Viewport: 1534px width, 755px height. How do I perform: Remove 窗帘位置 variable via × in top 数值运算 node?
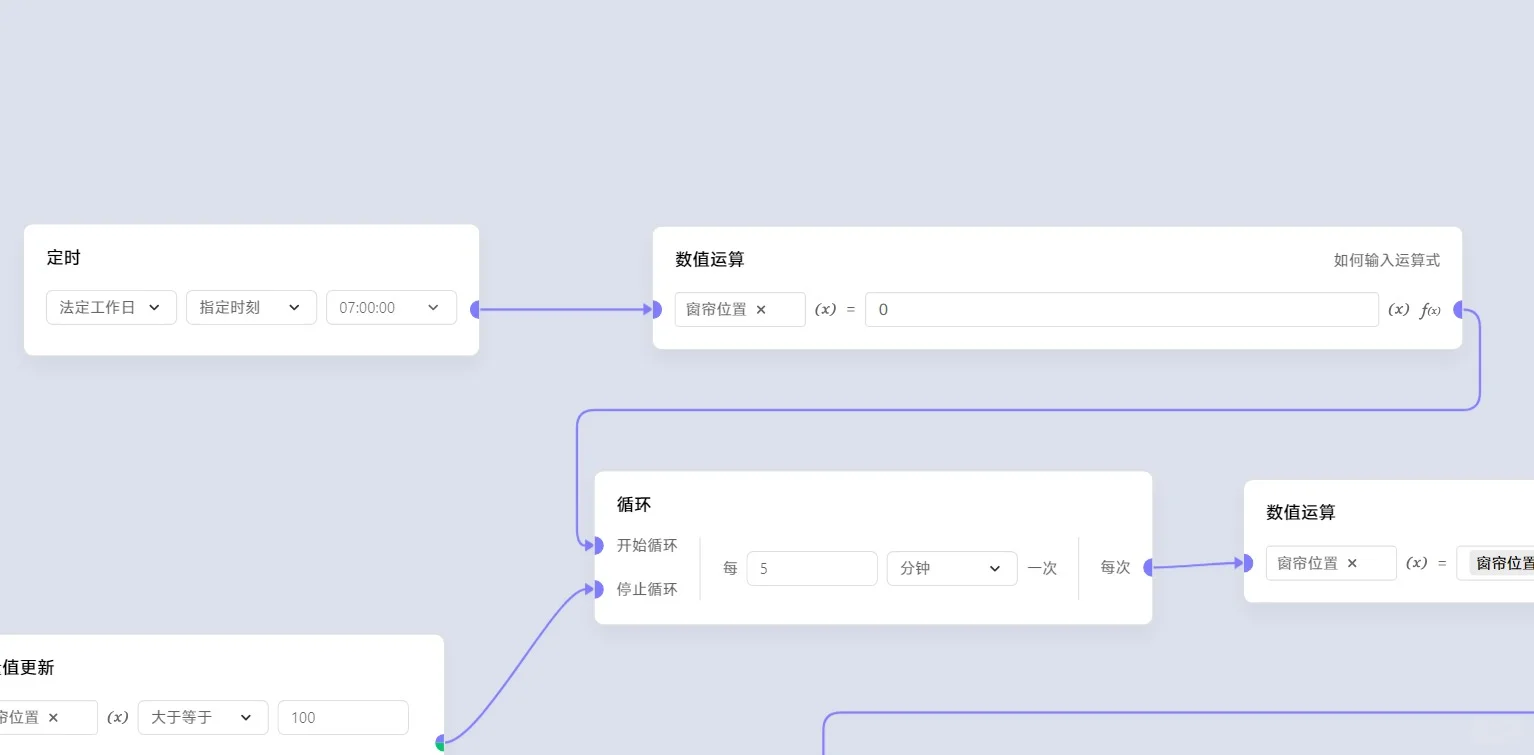coord(760,310)
